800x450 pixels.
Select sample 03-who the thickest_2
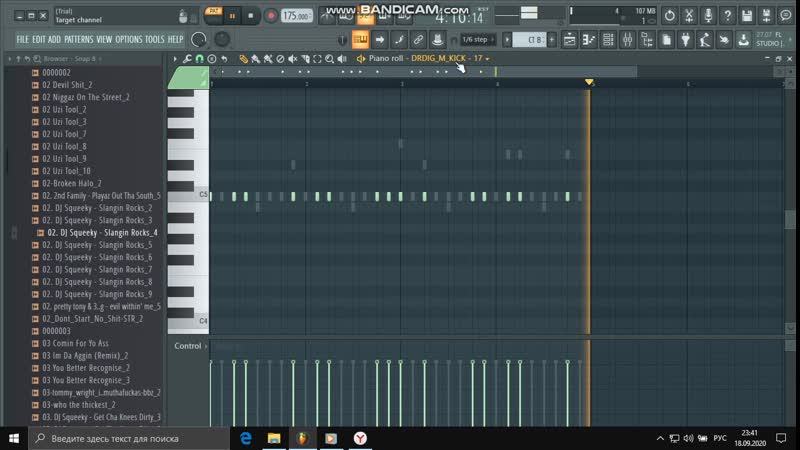pos(79,405)
